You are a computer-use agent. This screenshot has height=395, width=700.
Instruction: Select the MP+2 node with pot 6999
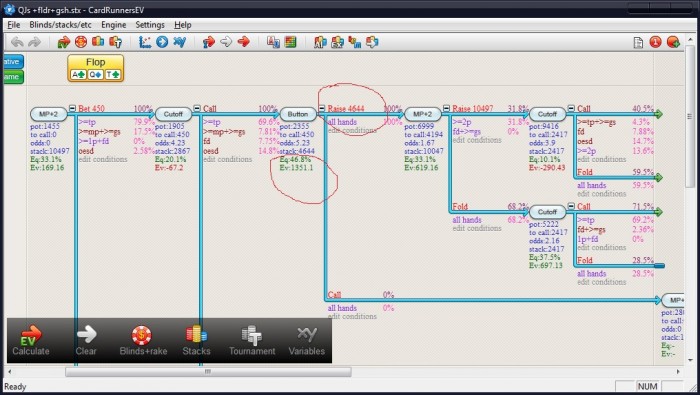(x=422, y=114)
